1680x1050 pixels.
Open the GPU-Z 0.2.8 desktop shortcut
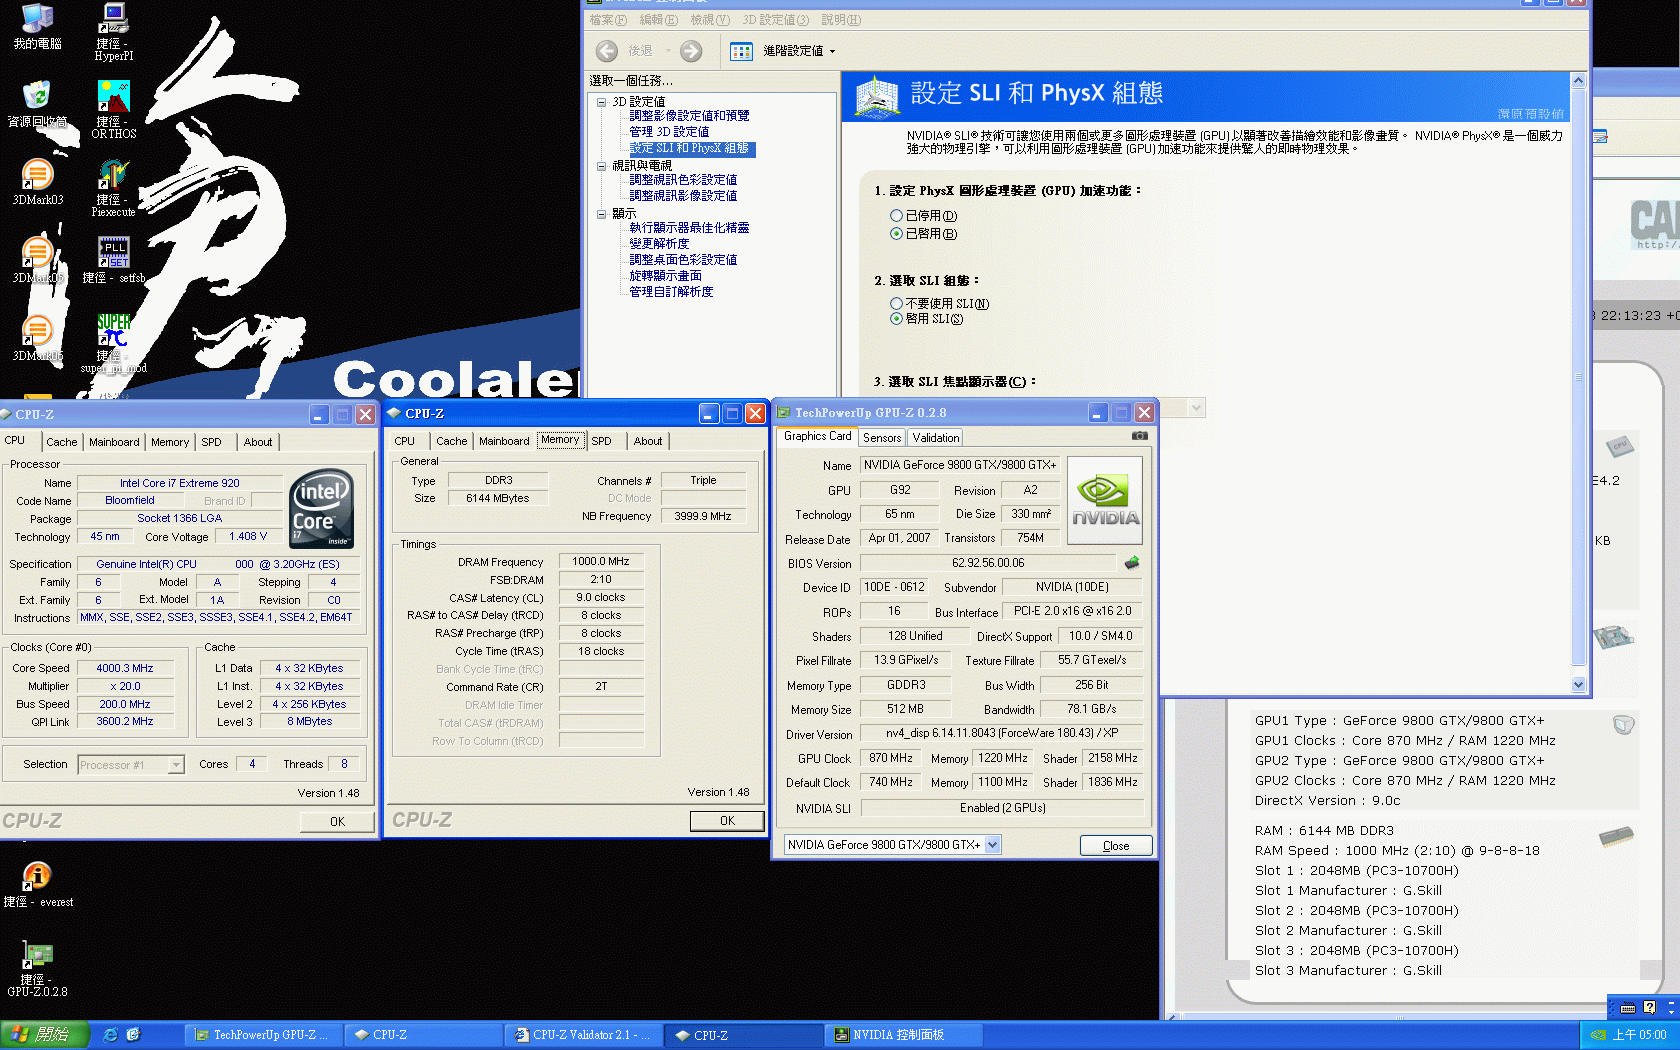(x=38, y=968)
